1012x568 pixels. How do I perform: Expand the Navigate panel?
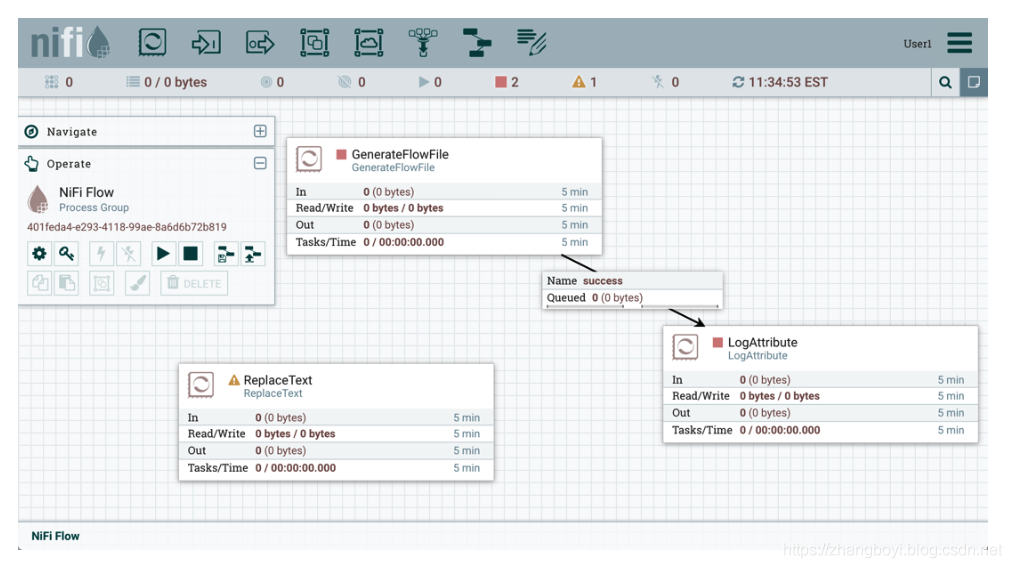(260, 131)
